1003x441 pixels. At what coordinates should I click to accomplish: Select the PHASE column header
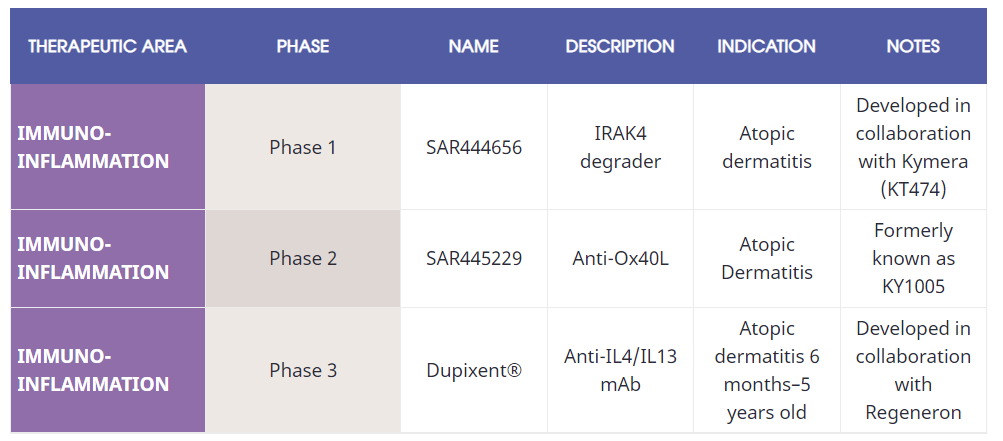click(303, 46)
